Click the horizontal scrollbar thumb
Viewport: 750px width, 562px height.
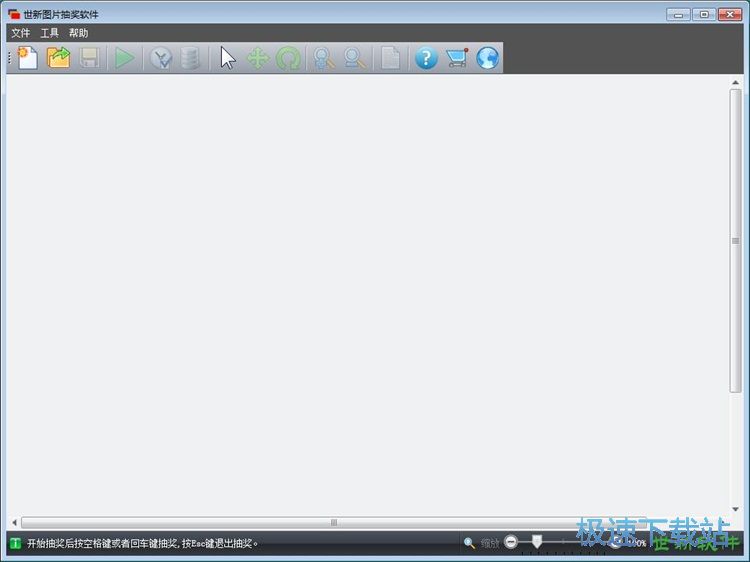334,522
